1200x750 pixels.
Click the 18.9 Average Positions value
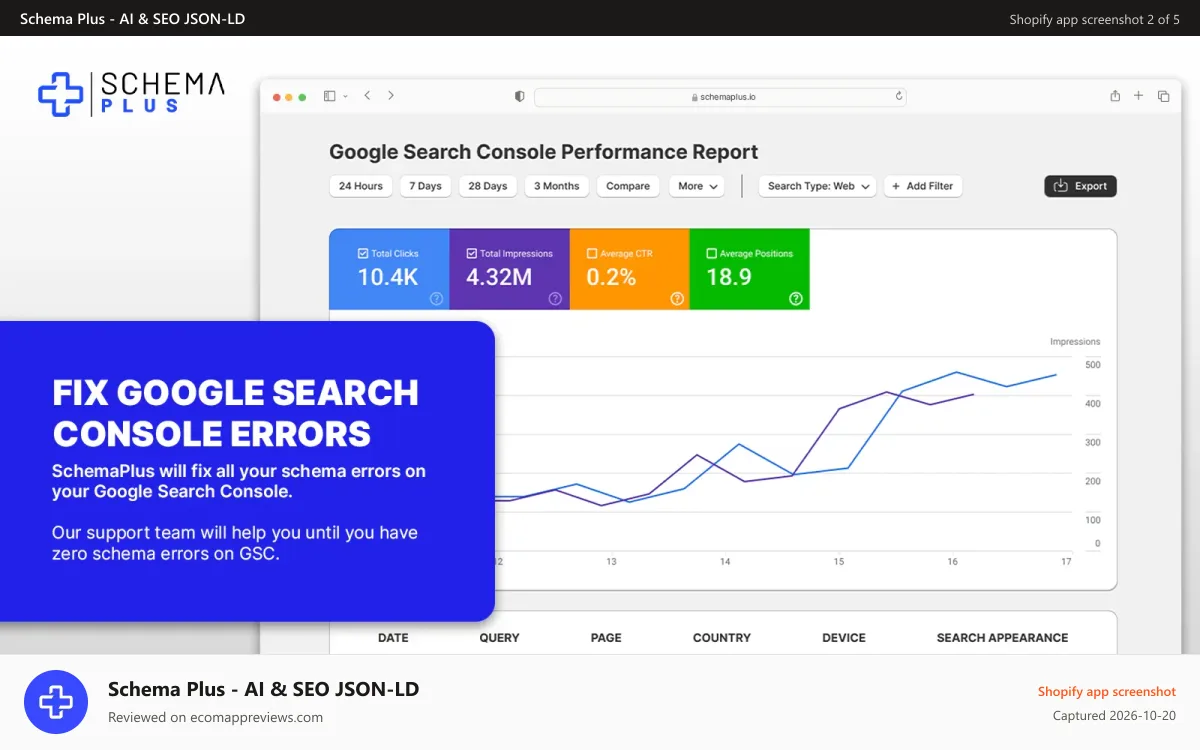(729, 277)
